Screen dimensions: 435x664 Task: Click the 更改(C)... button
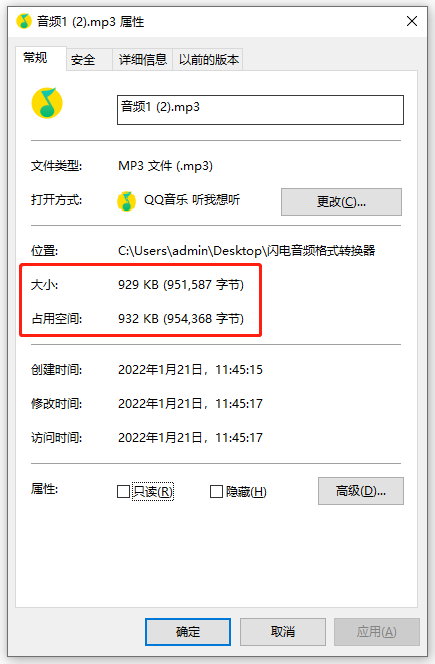[341, 202]
